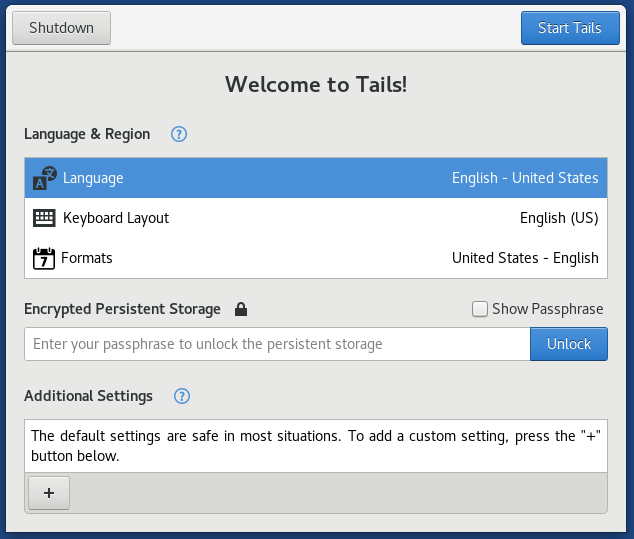Select the Formats row label

tap(87, 258)
